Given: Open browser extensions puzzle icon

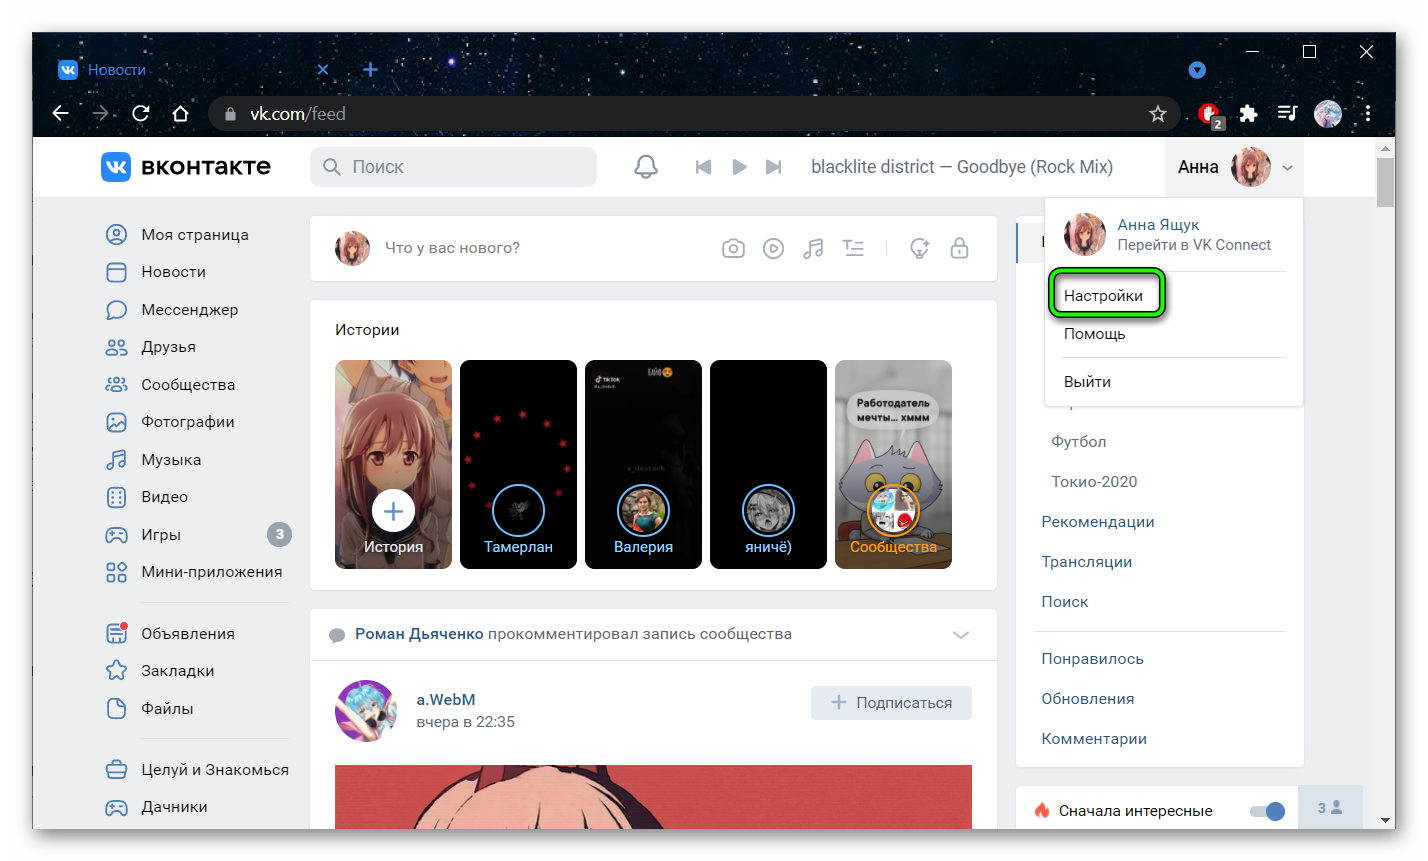Looking at the screenshot, I should pos(1248,114).
